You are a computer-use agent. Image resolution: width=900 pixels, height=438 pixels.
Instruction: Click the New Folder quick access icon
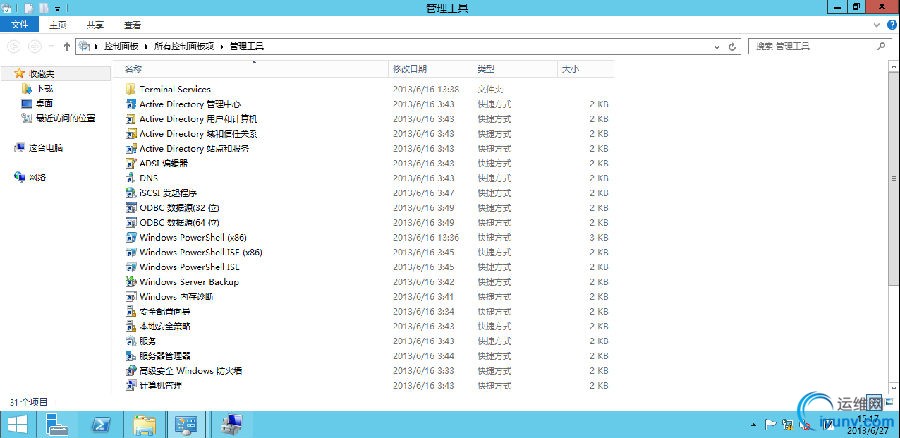pos(44,8)
